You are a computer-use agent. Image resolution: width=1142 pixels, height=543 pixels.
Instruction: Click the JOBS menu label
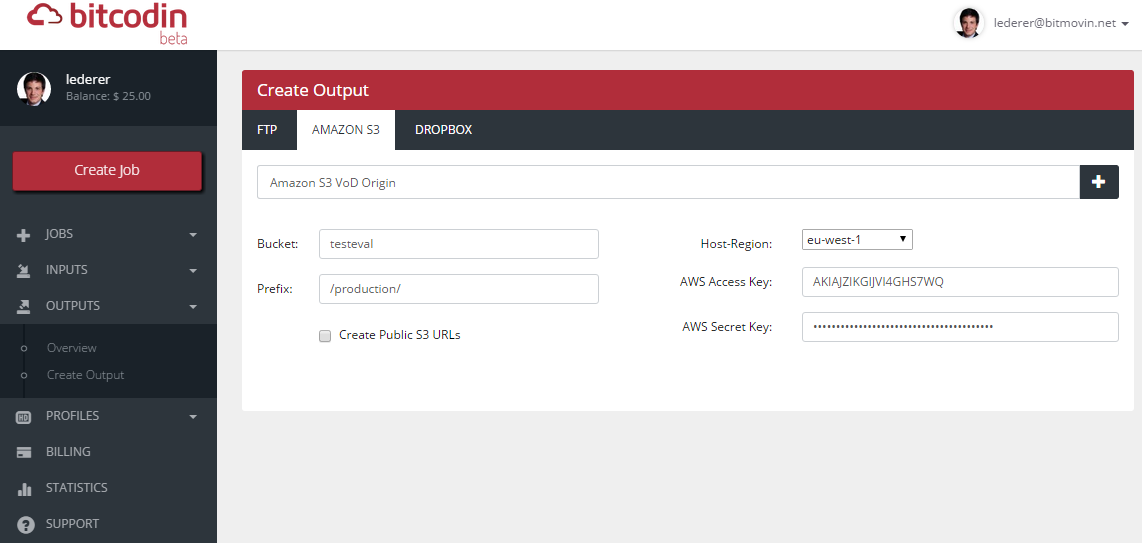pyautogui.click(x=59, y=234)
